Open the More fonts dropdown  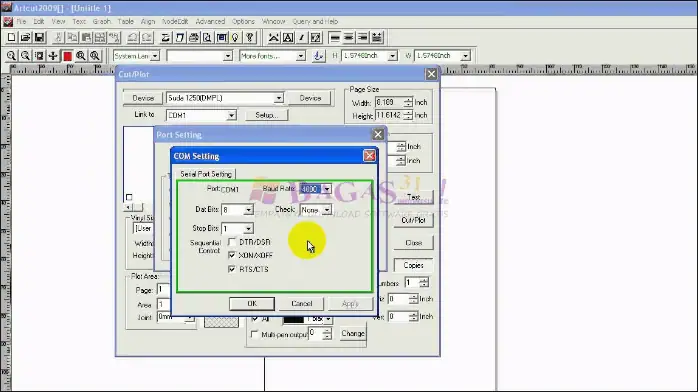pyautogui.click(x=301, y=56)
